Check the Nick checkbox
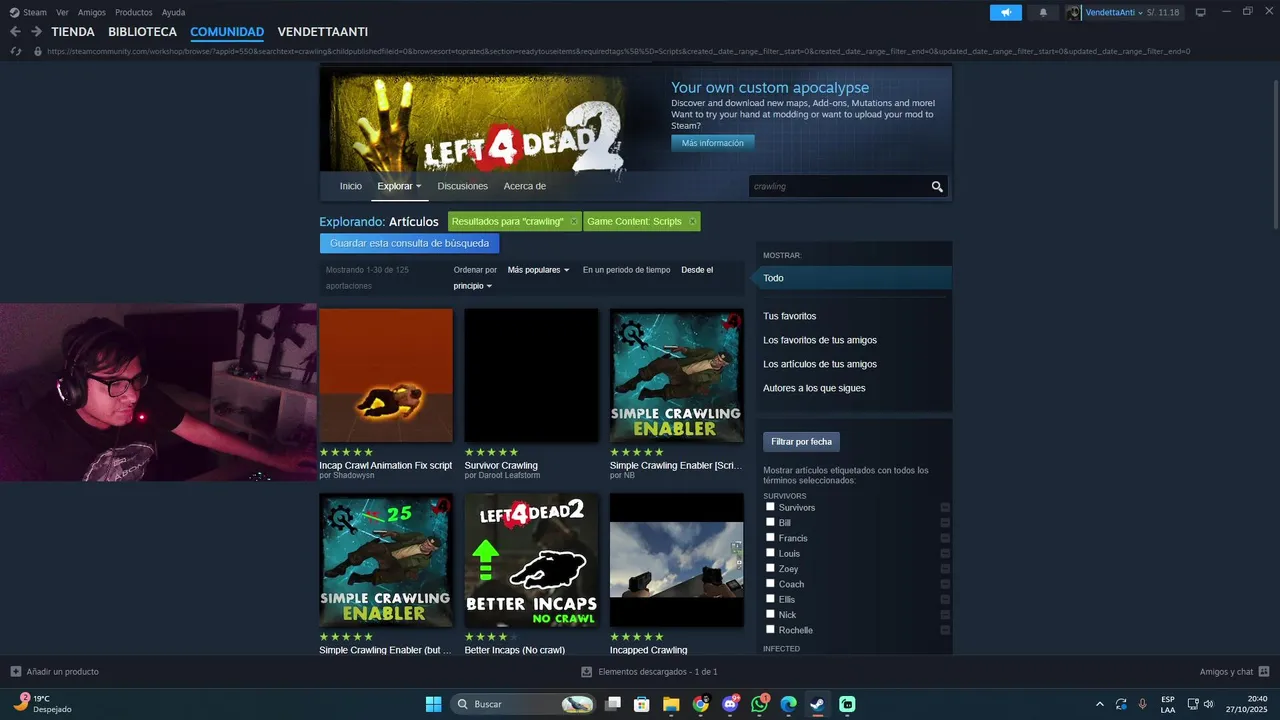 coord(770,614)
